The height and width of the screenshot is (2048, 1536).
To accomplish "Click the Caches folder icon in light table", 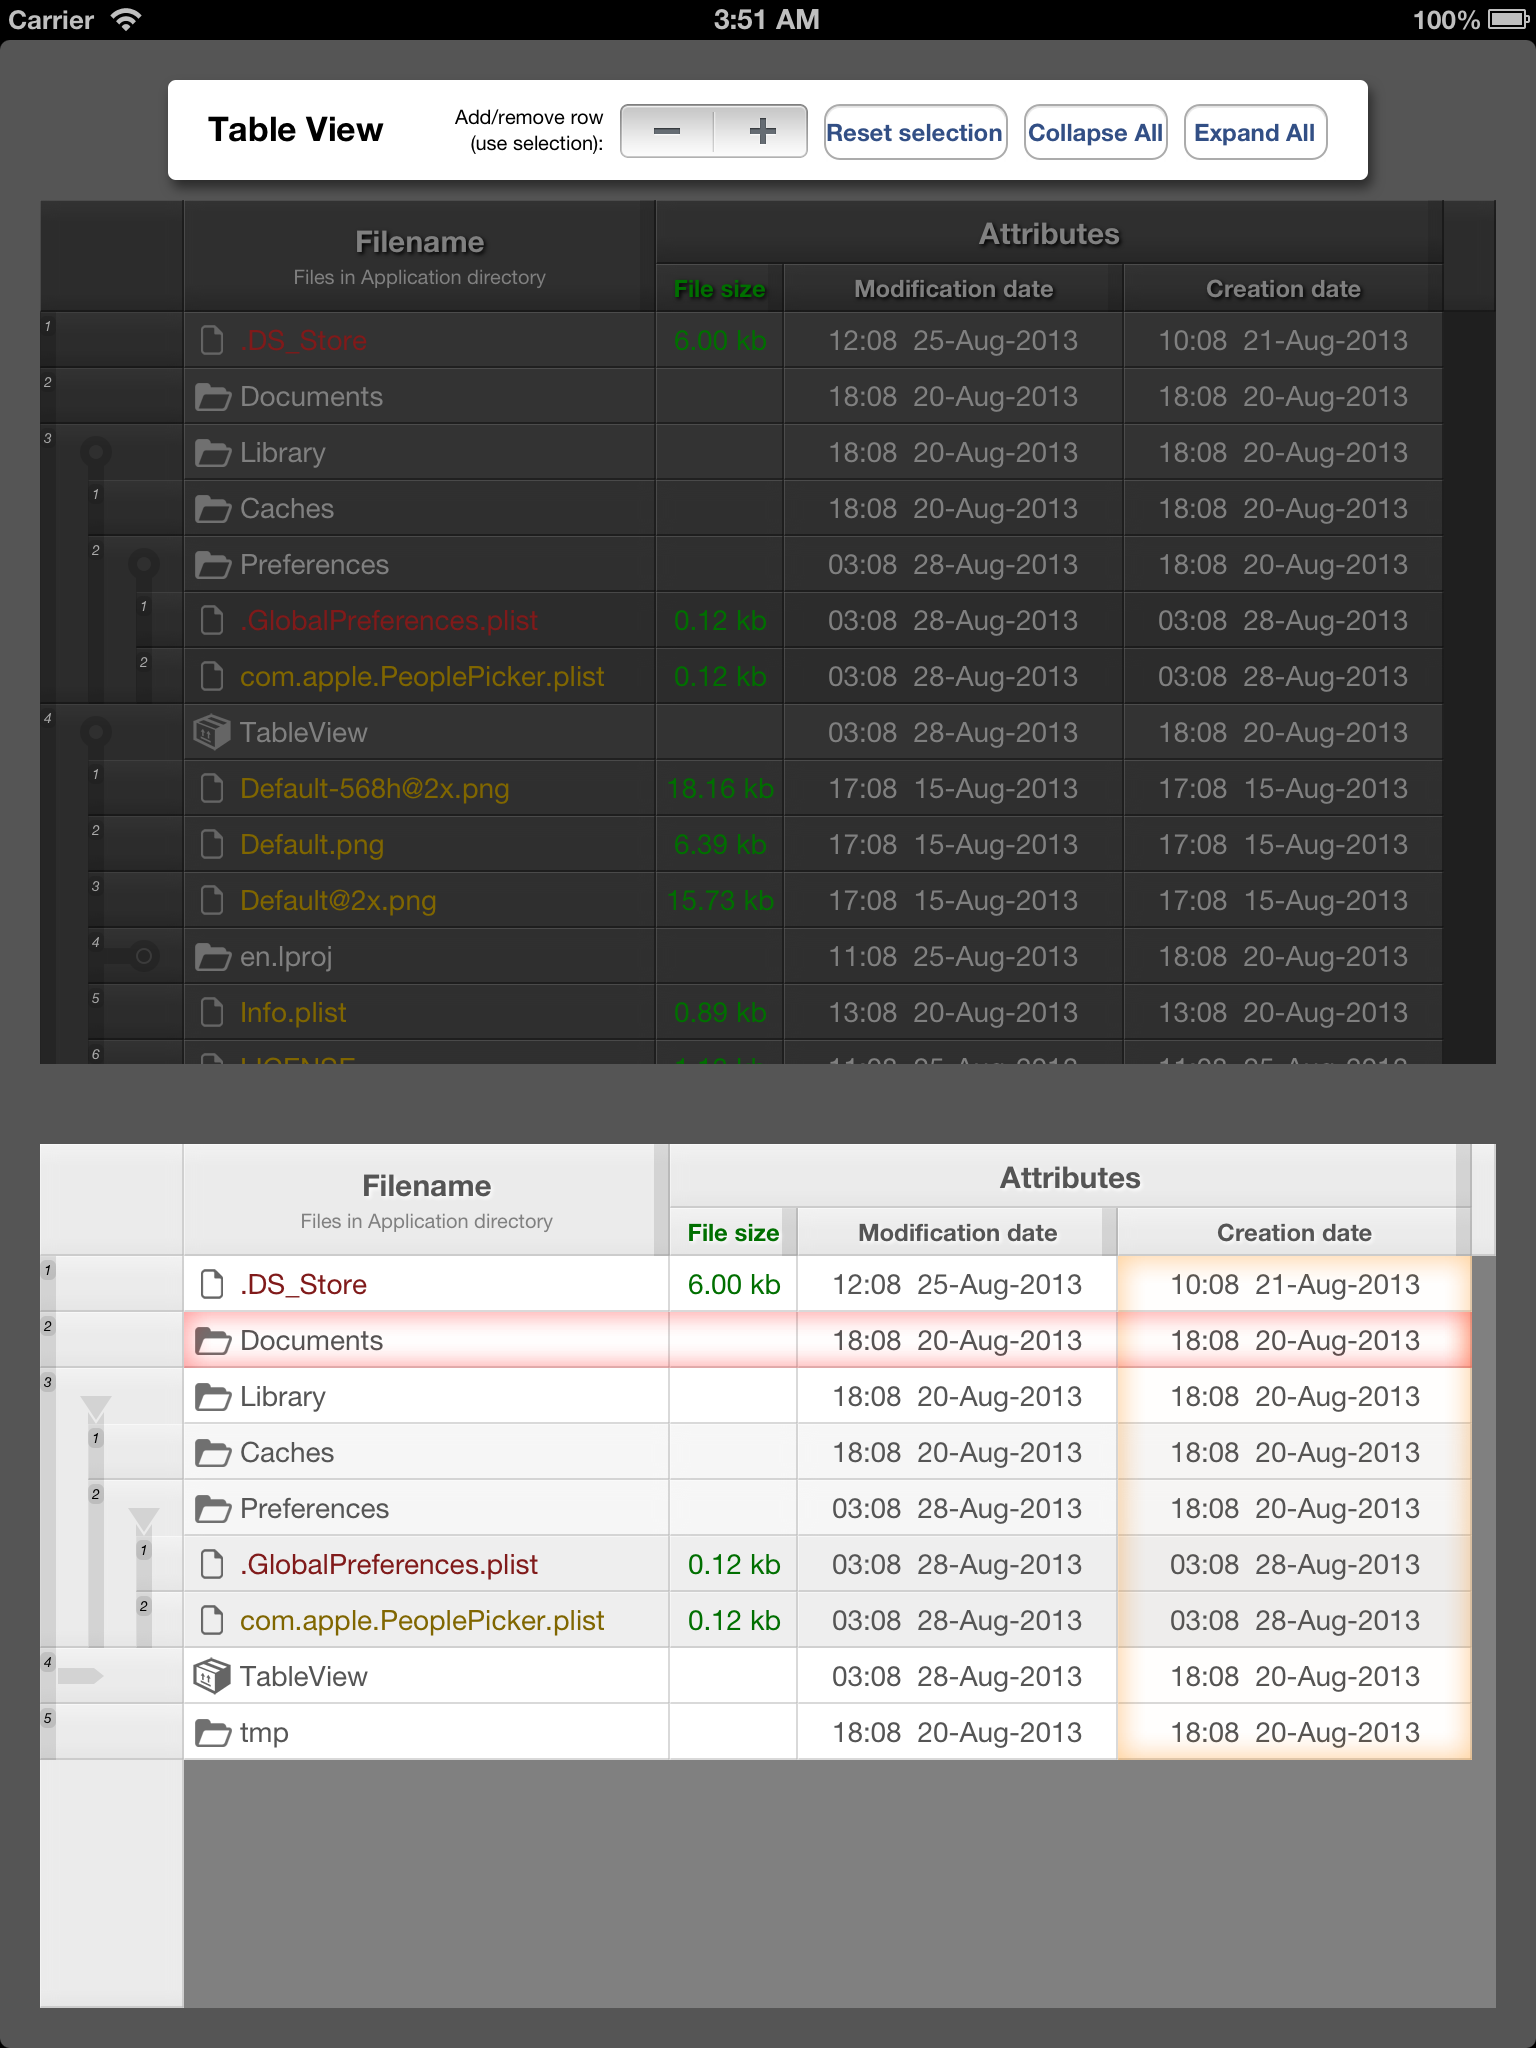I will click(212, 1453).
